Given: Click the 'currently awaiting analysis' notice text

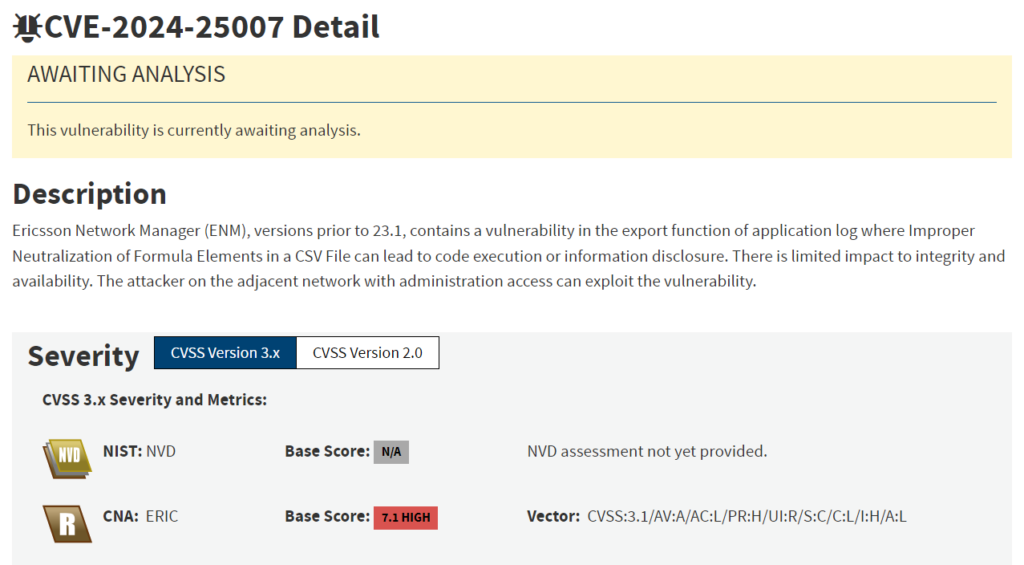Looking at the screenshot, I should pyautogui.click(x=193, y=130).
